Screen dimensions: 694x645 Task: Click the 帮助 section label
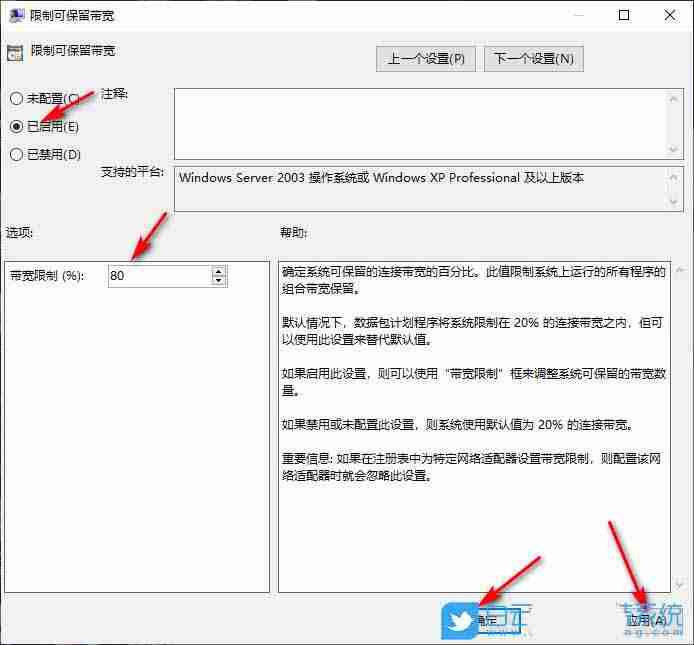click(x=293, y=232)
